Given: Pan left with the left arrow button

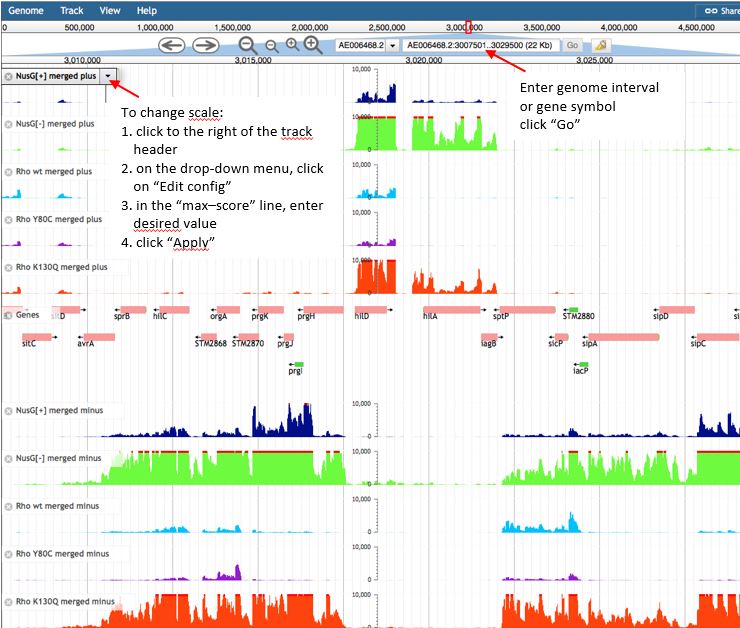Looking at the screenshot, I should click(172, 45).
